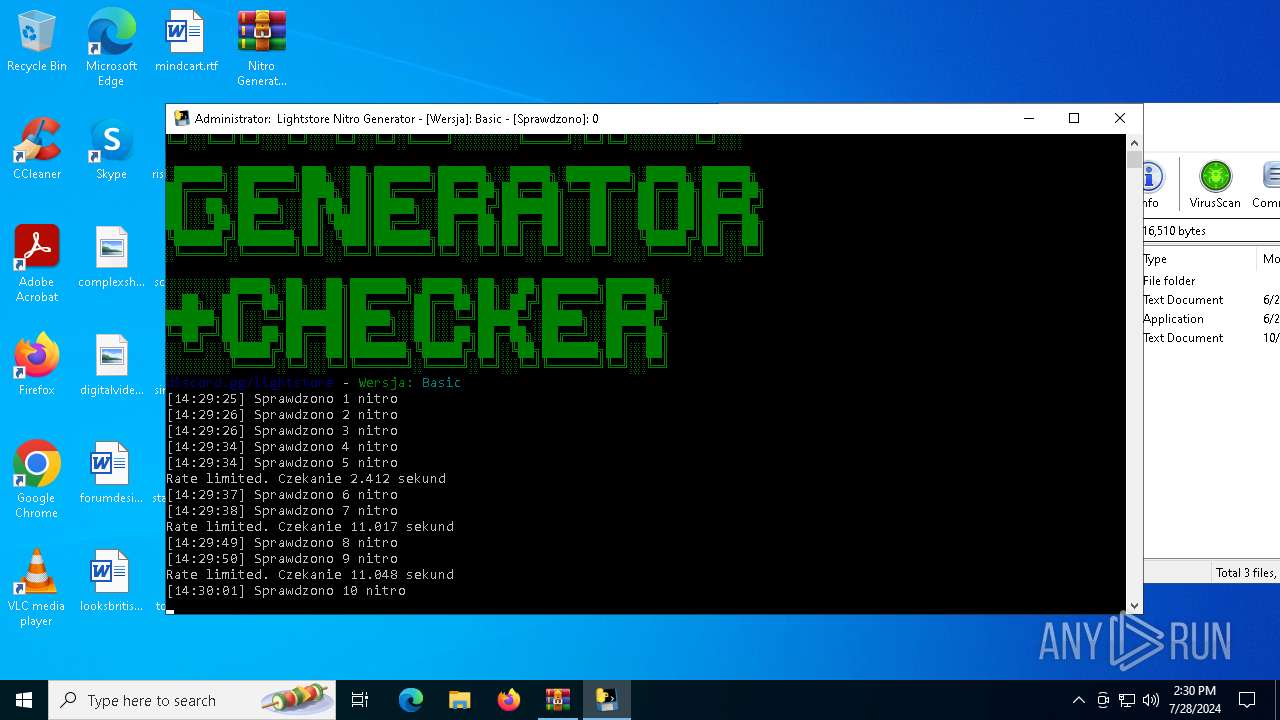Open the Recycle Bin desktop icon
This screenshot has width=1280, height=720.
[37, 42]
